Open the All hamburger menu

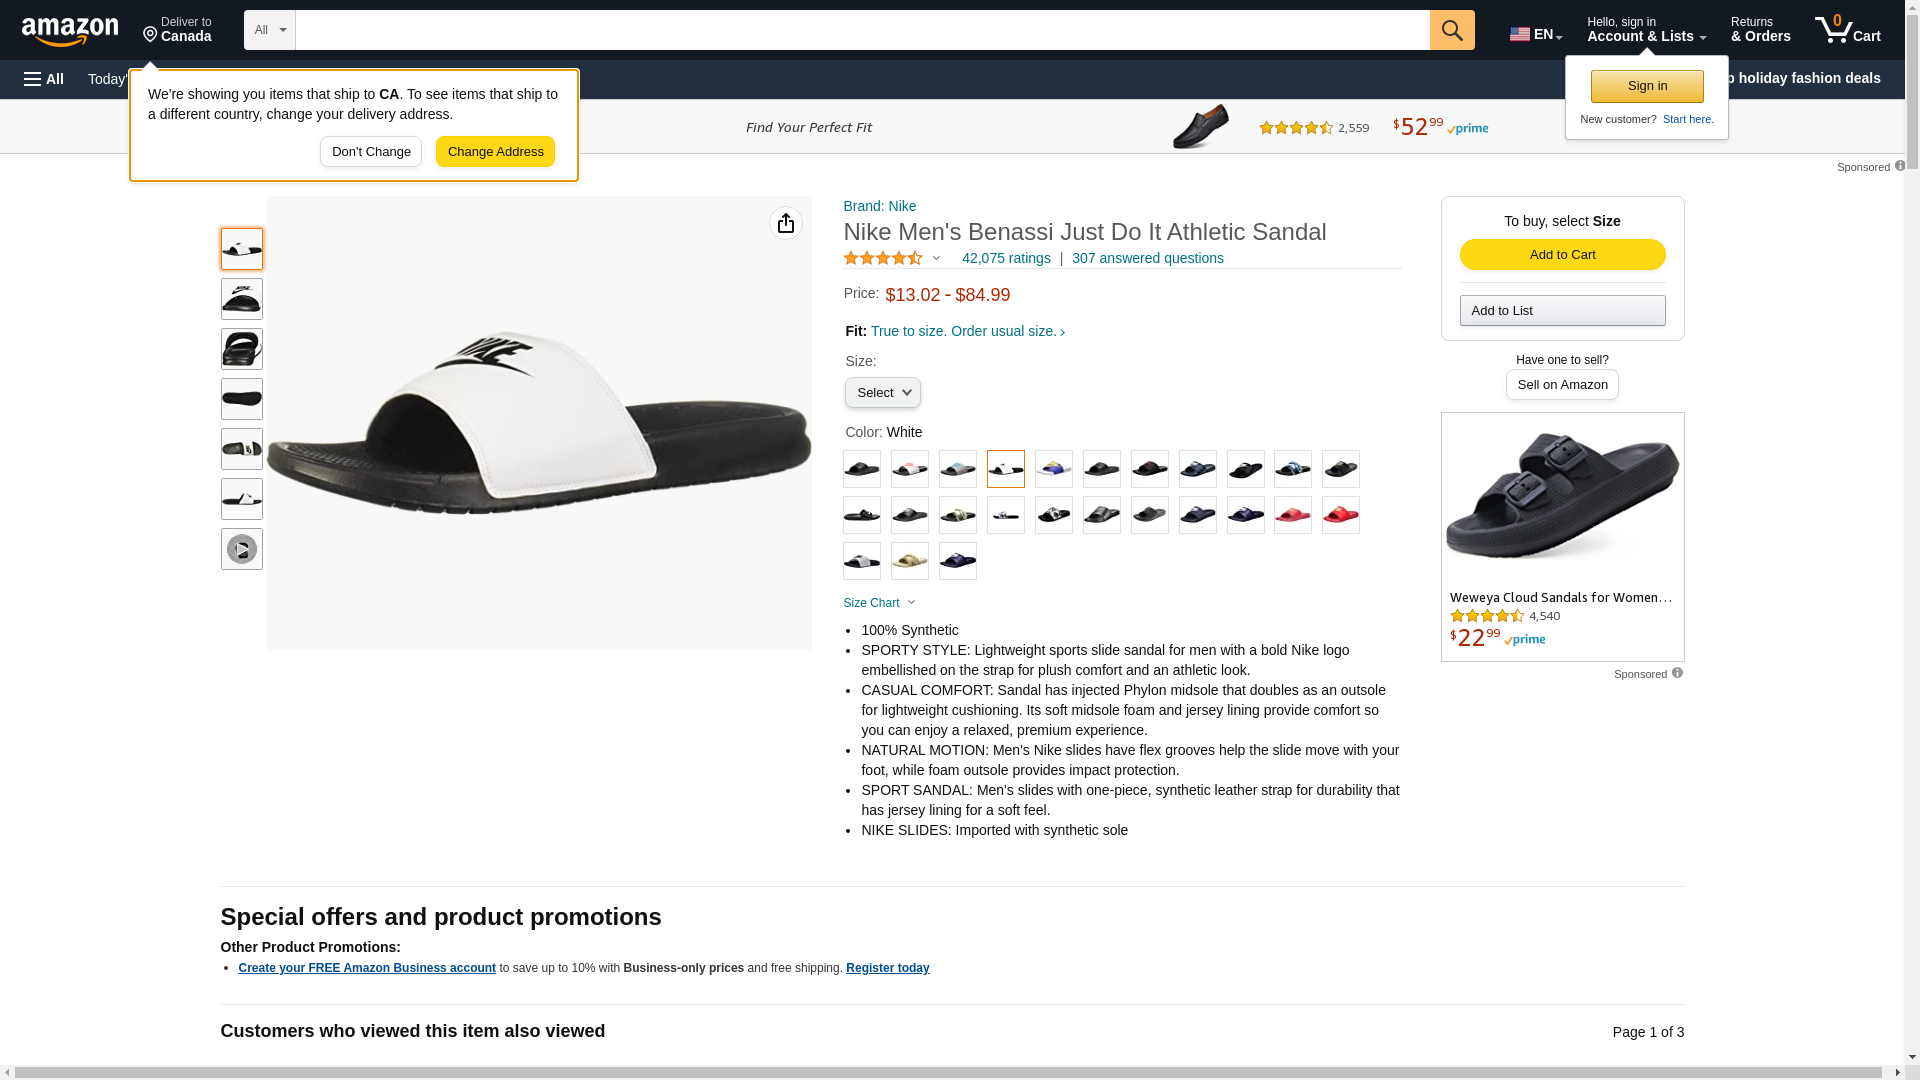click(x=44, y=79)
